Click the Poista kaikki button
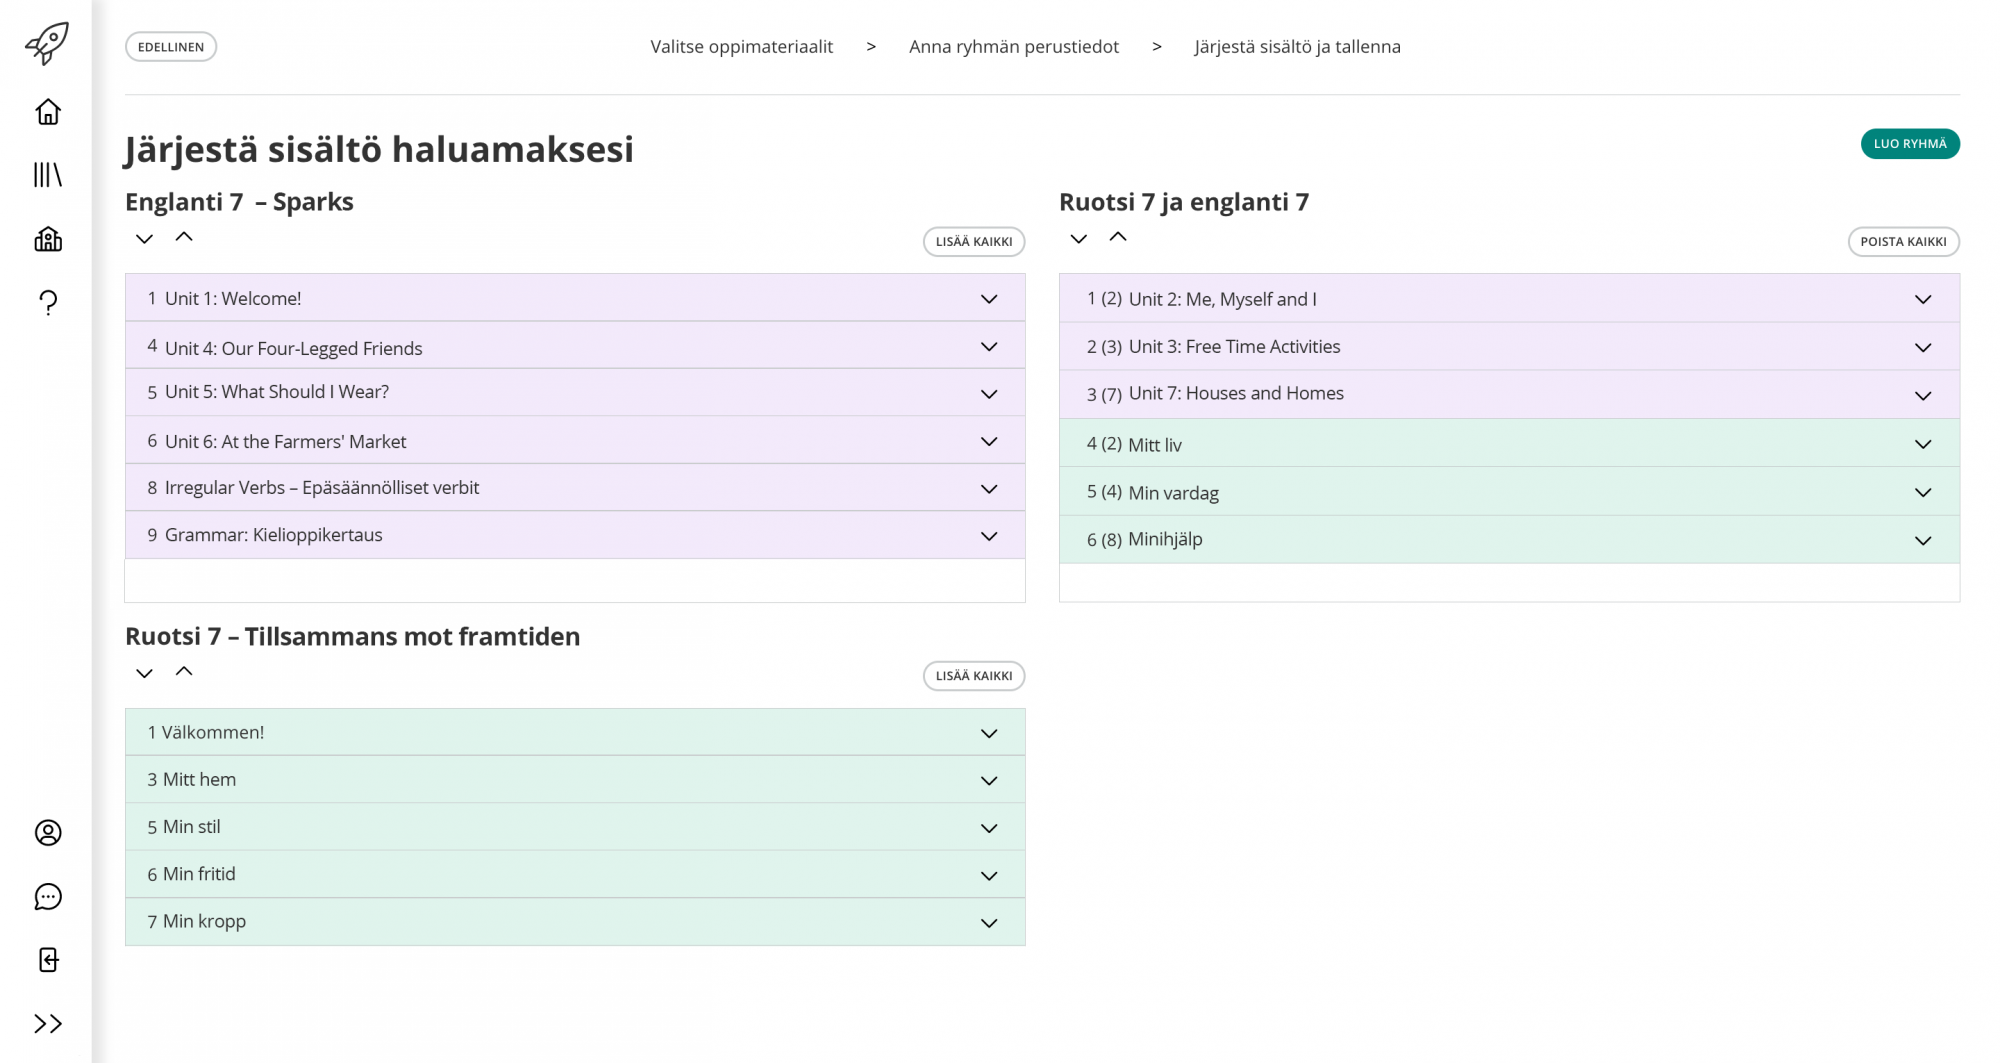2000x1063 pixels. click(1902, 242)
